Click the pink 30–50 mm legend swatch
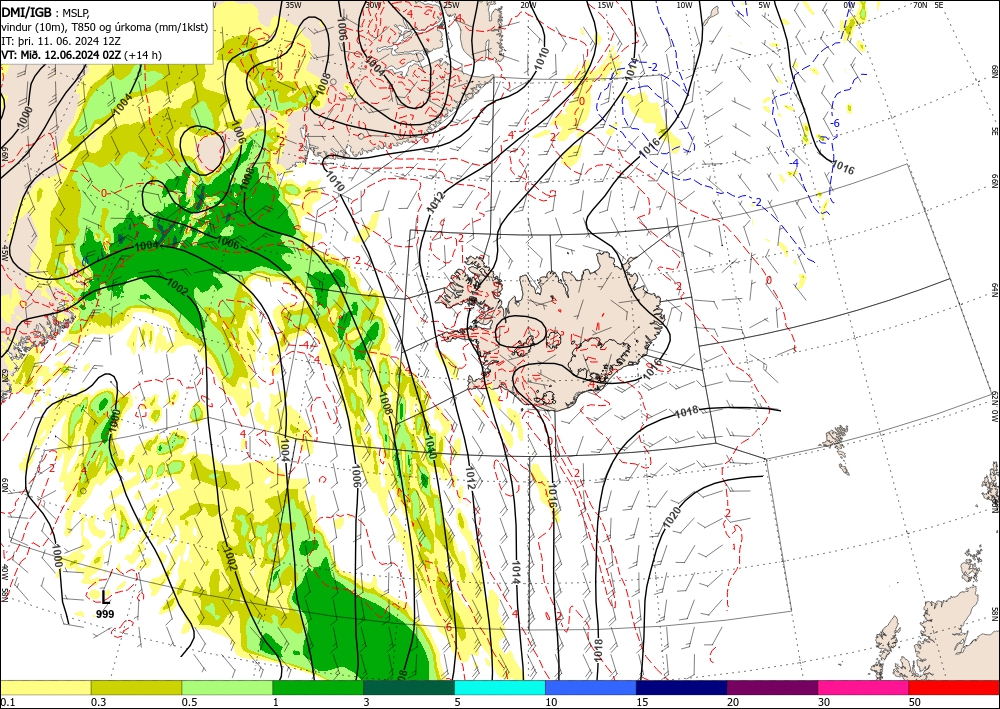 point(864,687)
